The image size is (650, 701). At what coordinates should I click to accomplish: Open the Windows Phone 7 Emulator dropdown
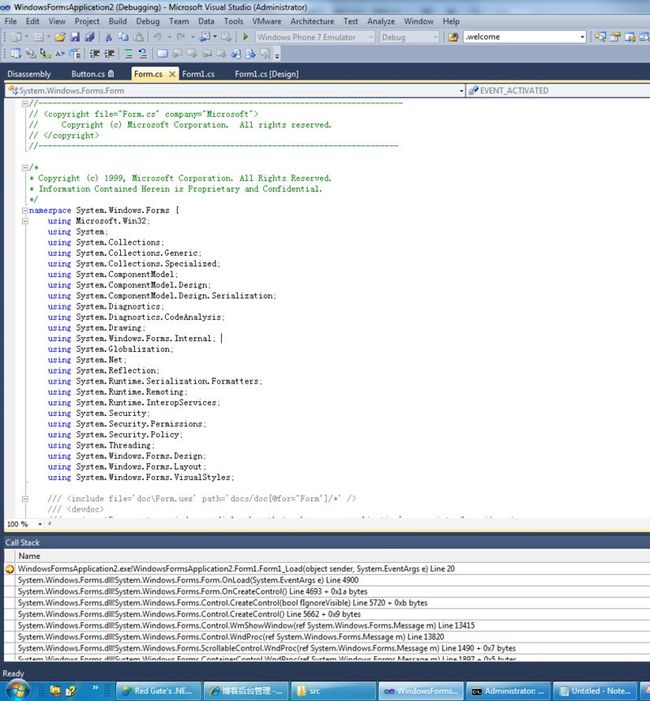(x=371, y=37)
